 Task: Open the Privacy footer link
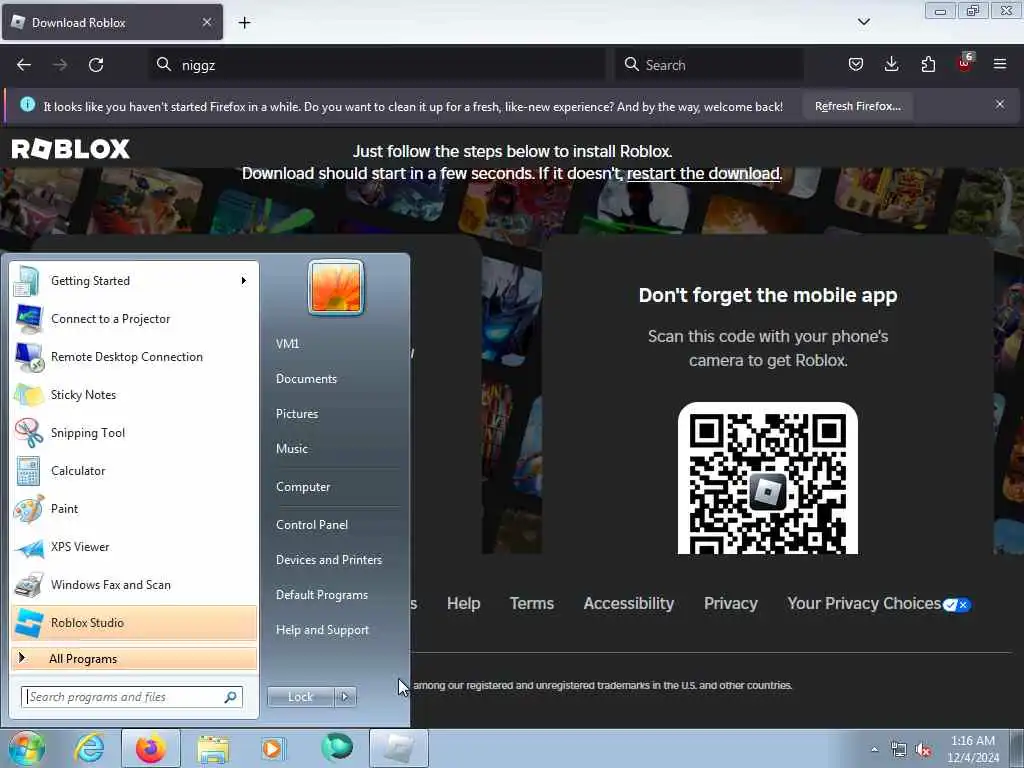coord(731,603)
